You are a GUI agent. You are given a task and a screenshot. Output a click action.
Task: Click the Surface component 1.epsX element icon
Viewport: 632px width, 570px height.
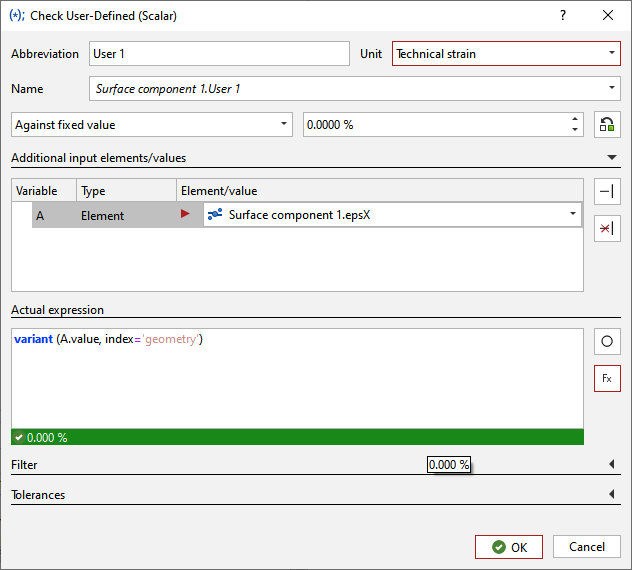215,215
